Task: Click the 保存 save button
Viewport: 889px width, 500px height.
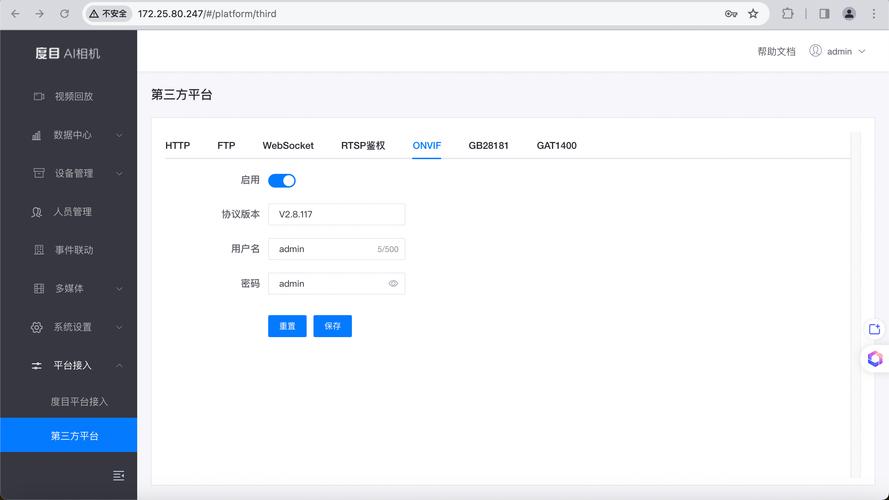Action: point(333,326)
